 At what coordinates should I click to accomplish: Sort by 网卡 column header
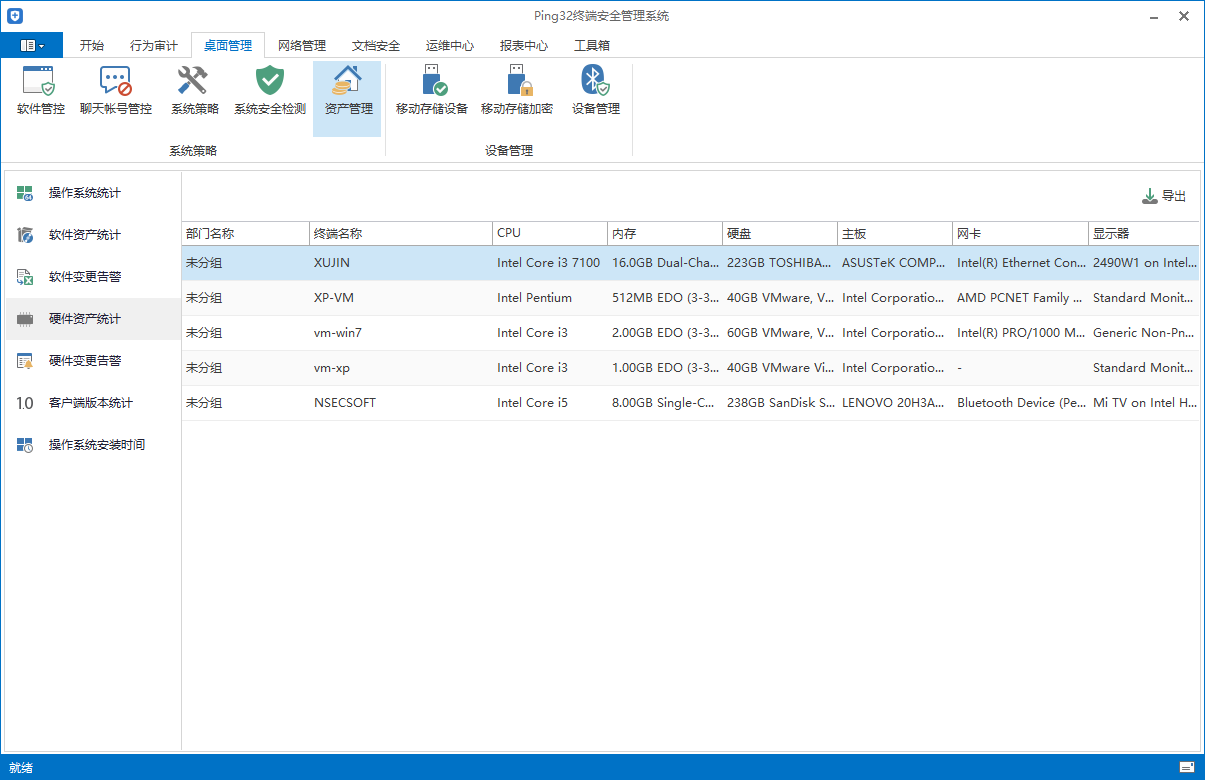[1020, 233]
